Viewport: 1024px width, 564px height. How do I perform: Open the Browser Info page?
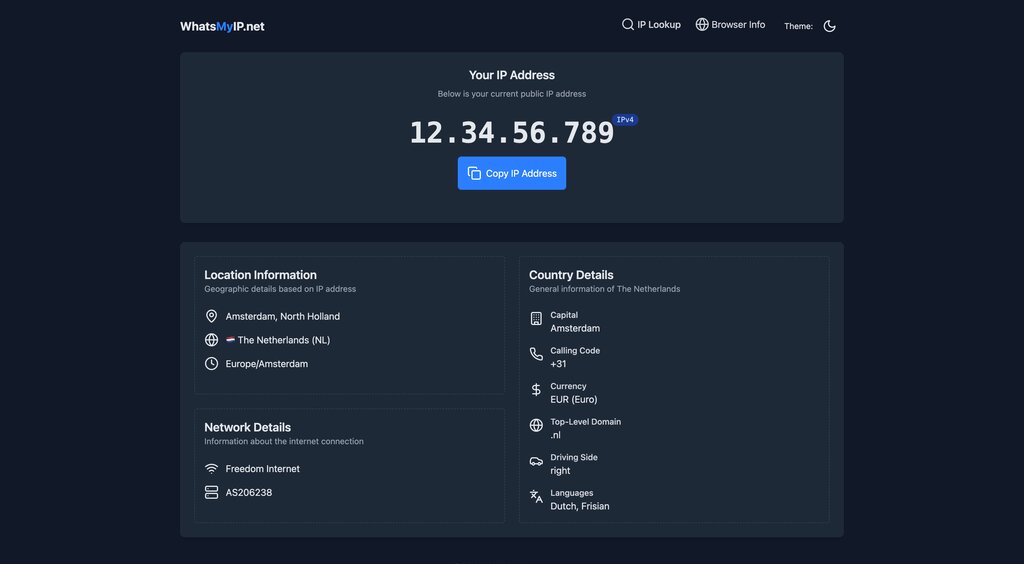point(730,25)
